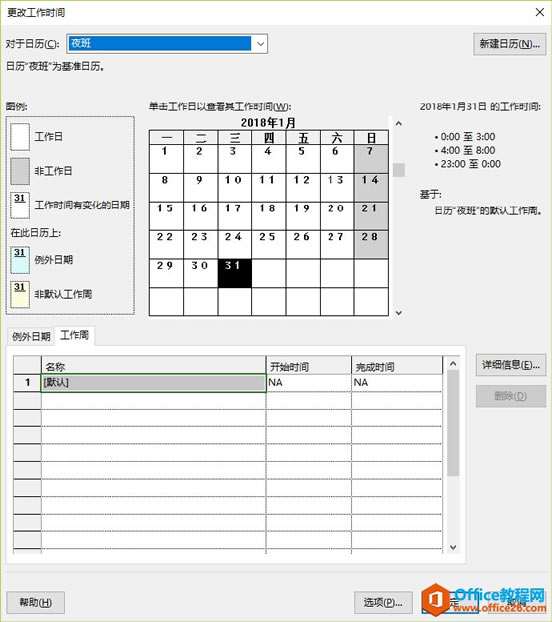Image resolution: width=552 pixels, height=622 pixels.
Task: Open the calendar selection dropdown arrow
Action: click(260, 44)
